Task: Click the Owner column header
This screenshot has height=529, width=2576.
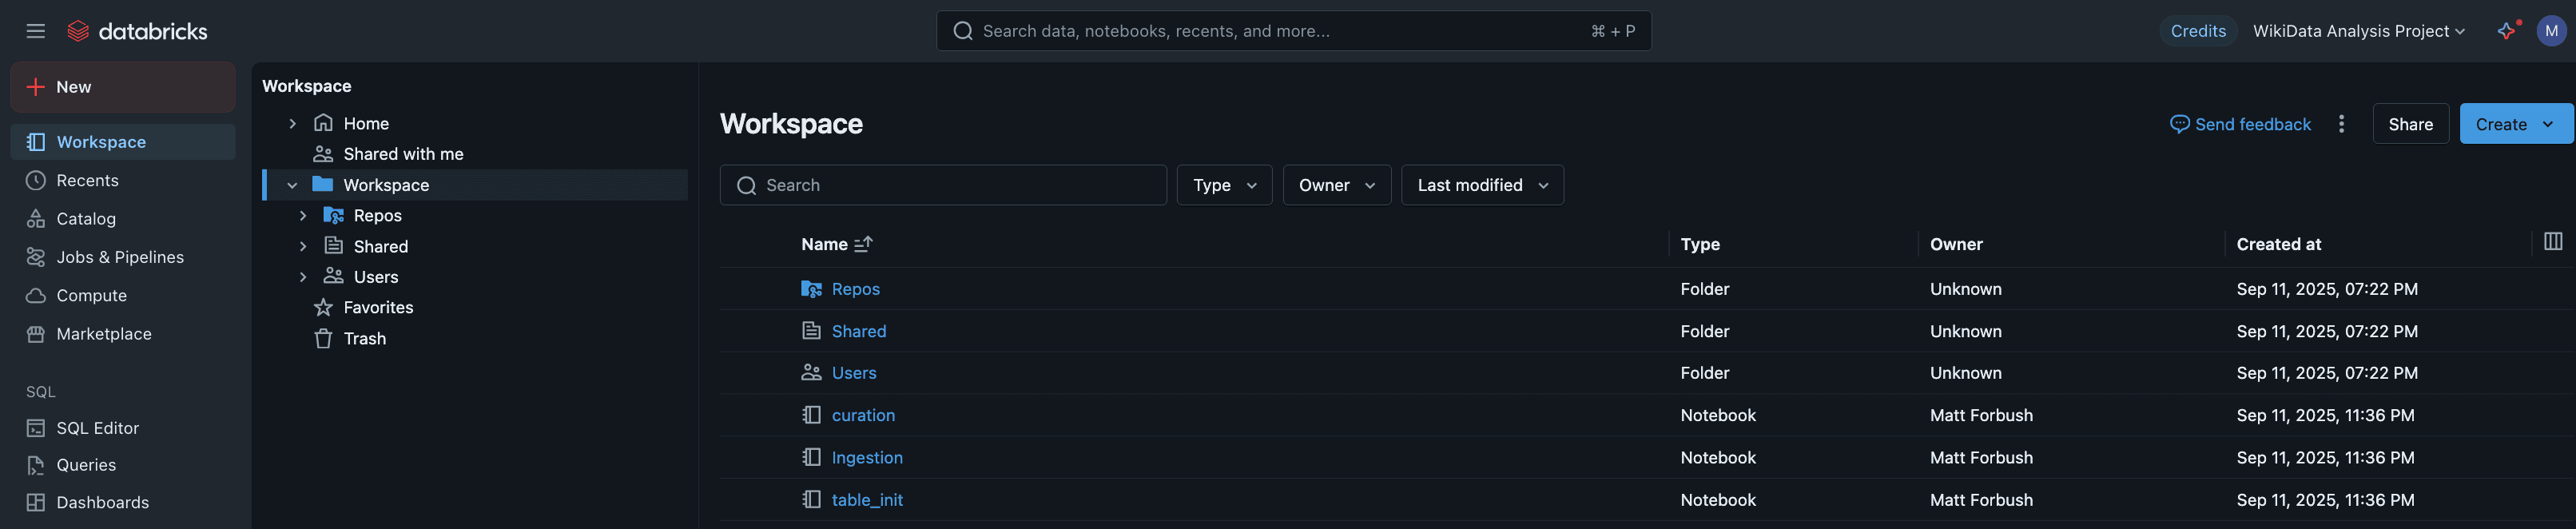Action: coord(1956,244)
